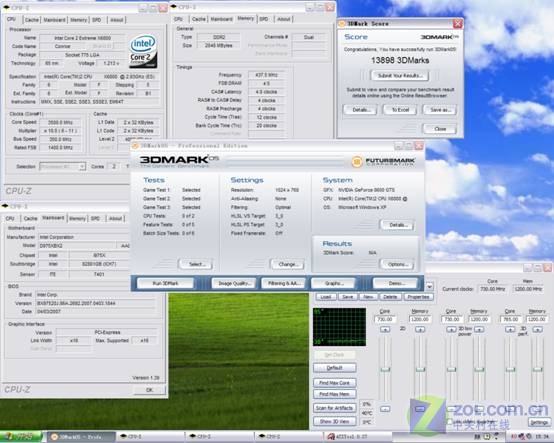Click the 3DMark05 title bar icon
The width and height of the screenshot is (554, 443).
click(135, 146)
